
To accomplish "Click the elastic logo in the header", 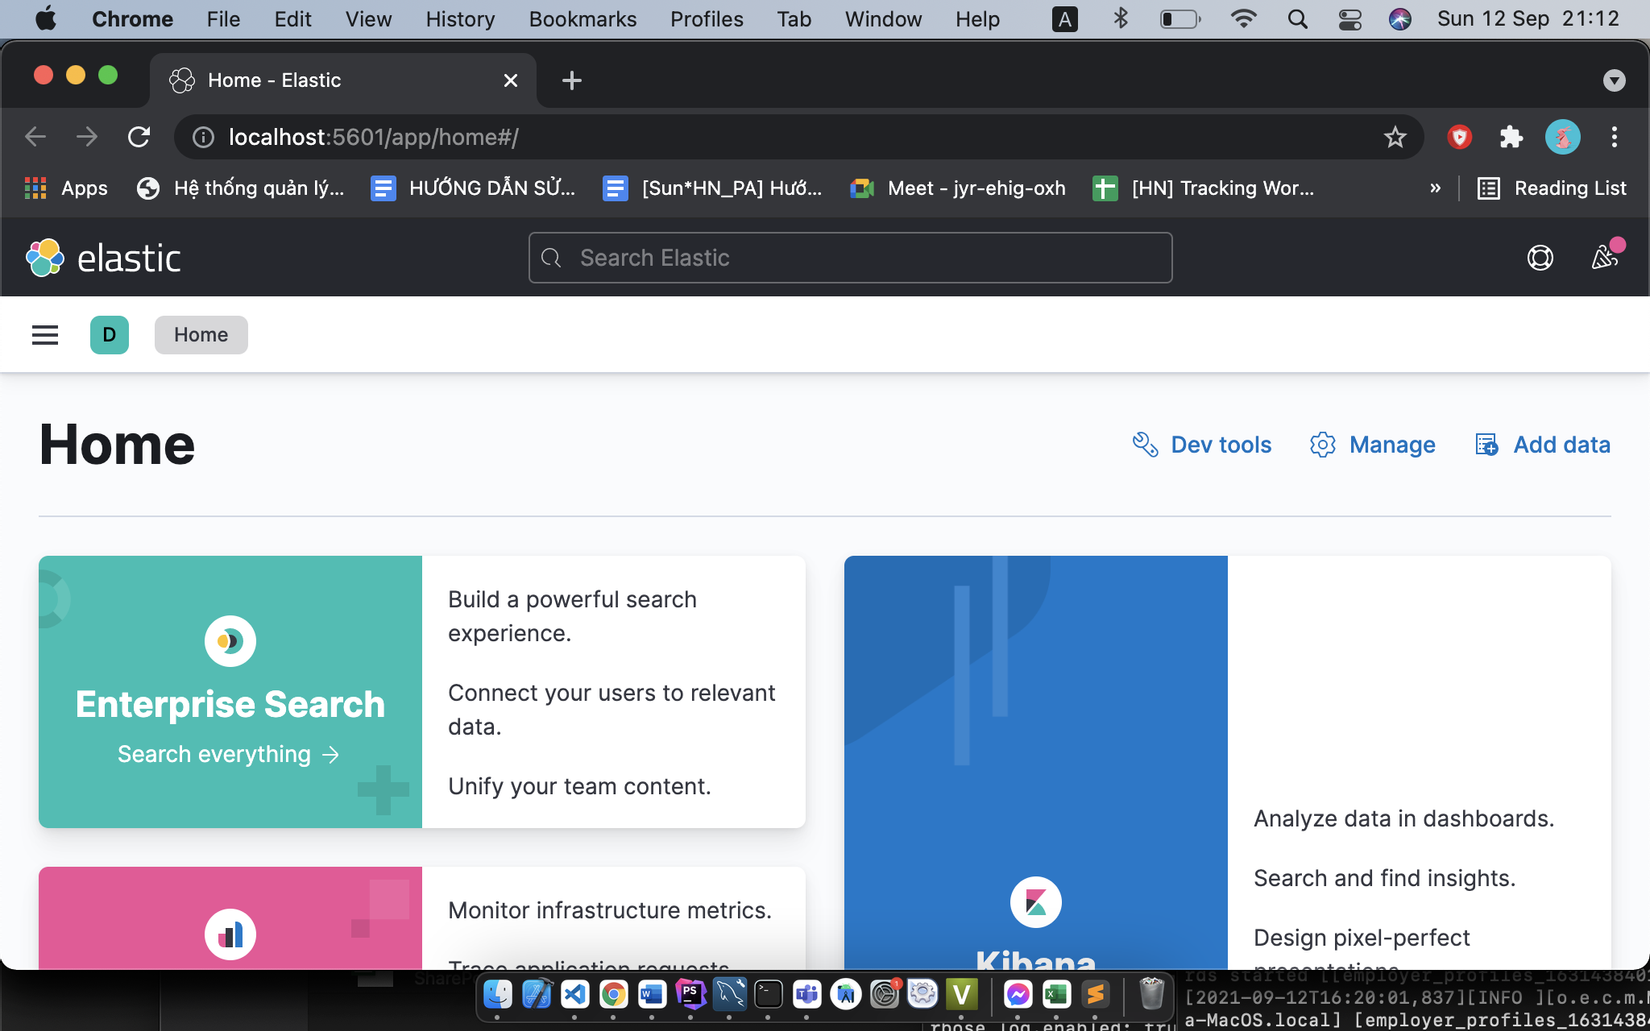I will (x=103, y=258).
